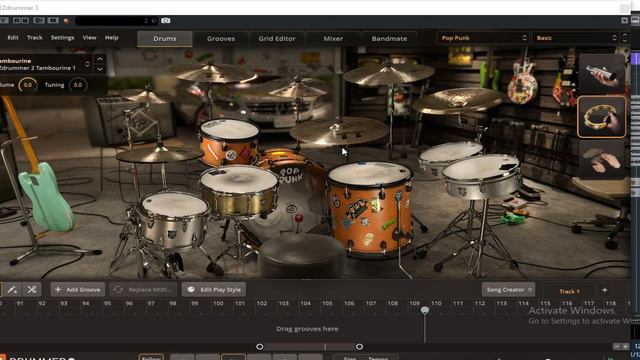
Task: Open the Track menu
Action: (x=35, y=38)
